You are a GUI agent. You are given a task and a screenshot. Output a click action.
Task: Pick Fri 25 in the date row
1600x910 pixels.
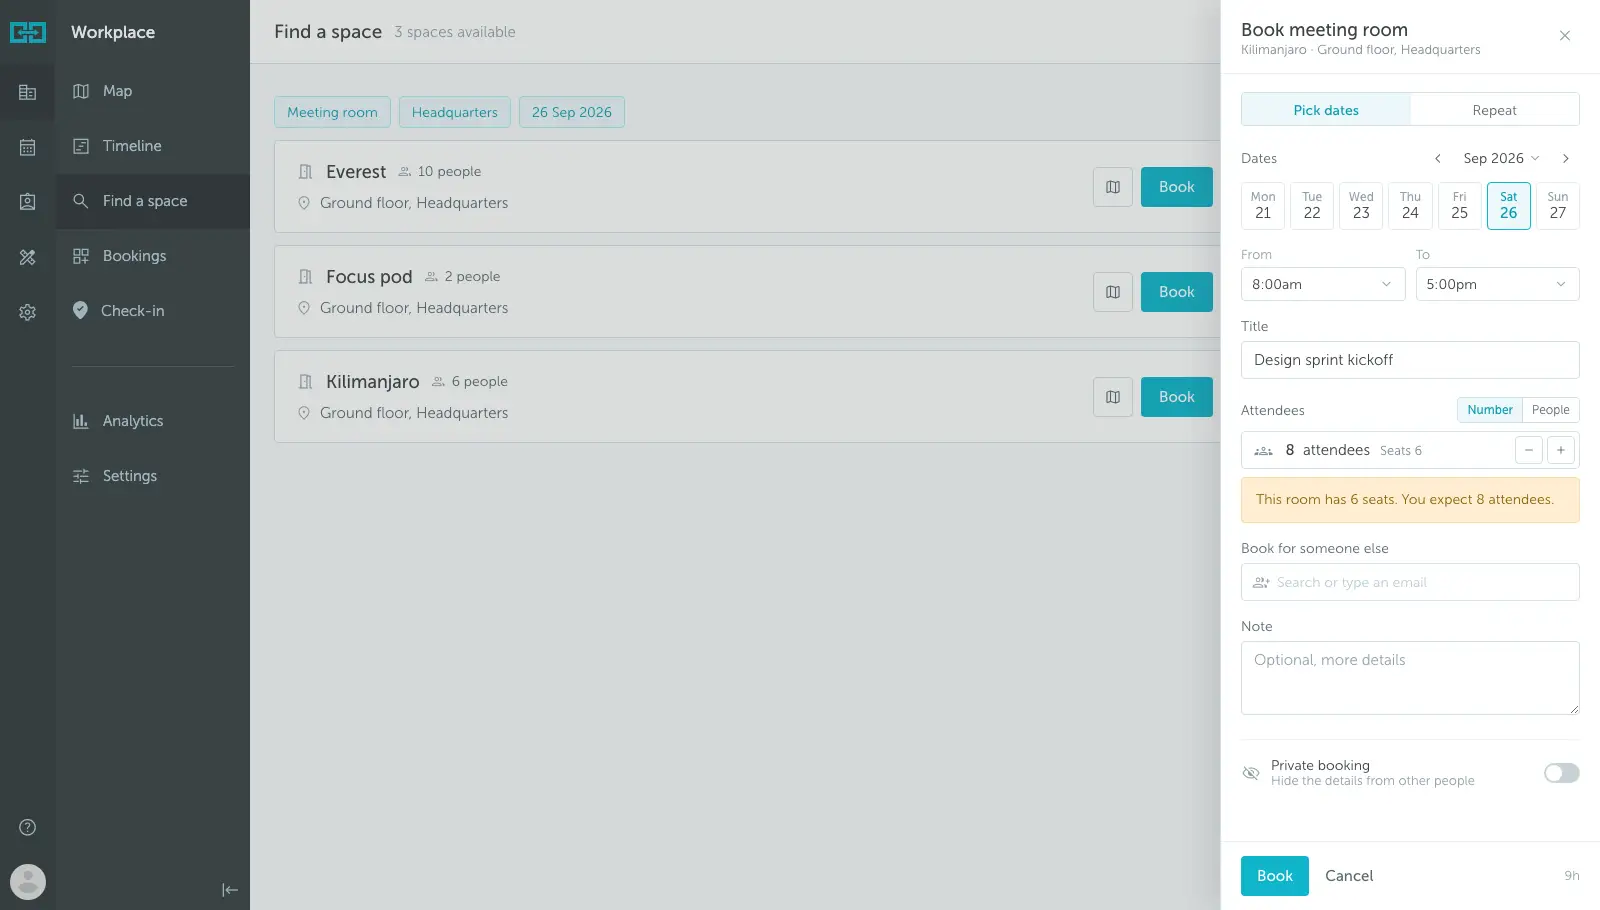tap(1459, 206)
